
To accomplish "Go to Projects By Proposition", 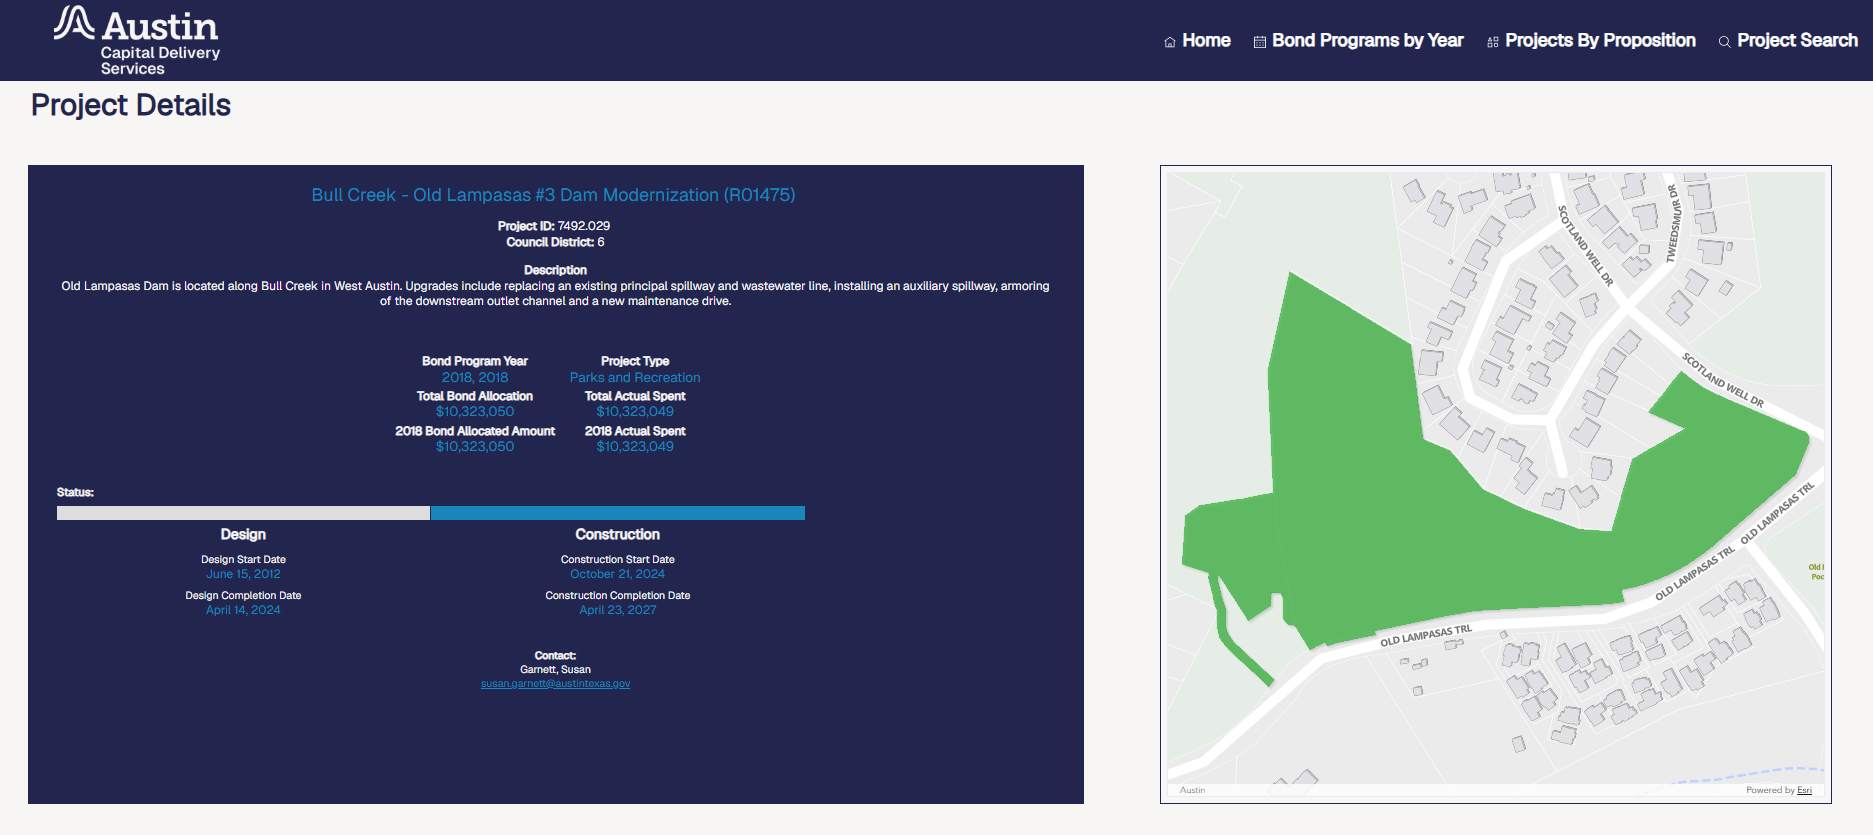I will click(1600, 40).
